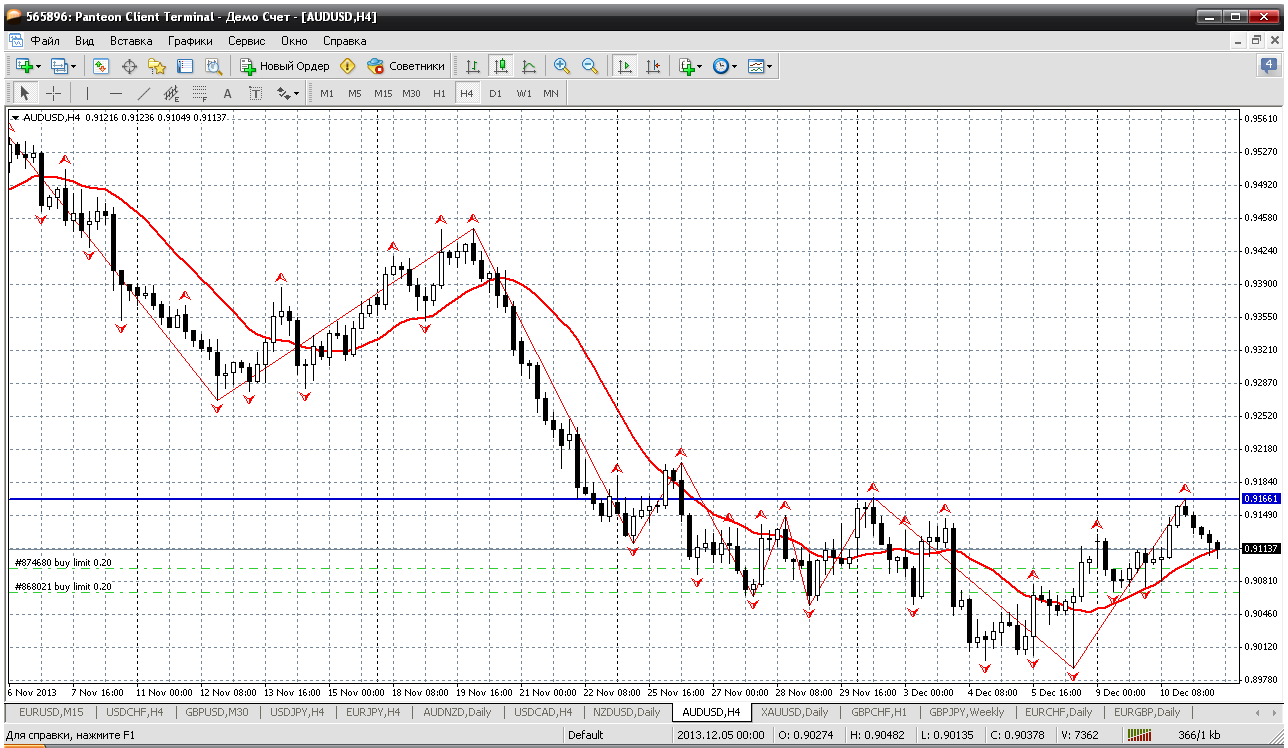Open the Вставка menu
This screenshot has width=1288, height=748.
tap(131, 41)
